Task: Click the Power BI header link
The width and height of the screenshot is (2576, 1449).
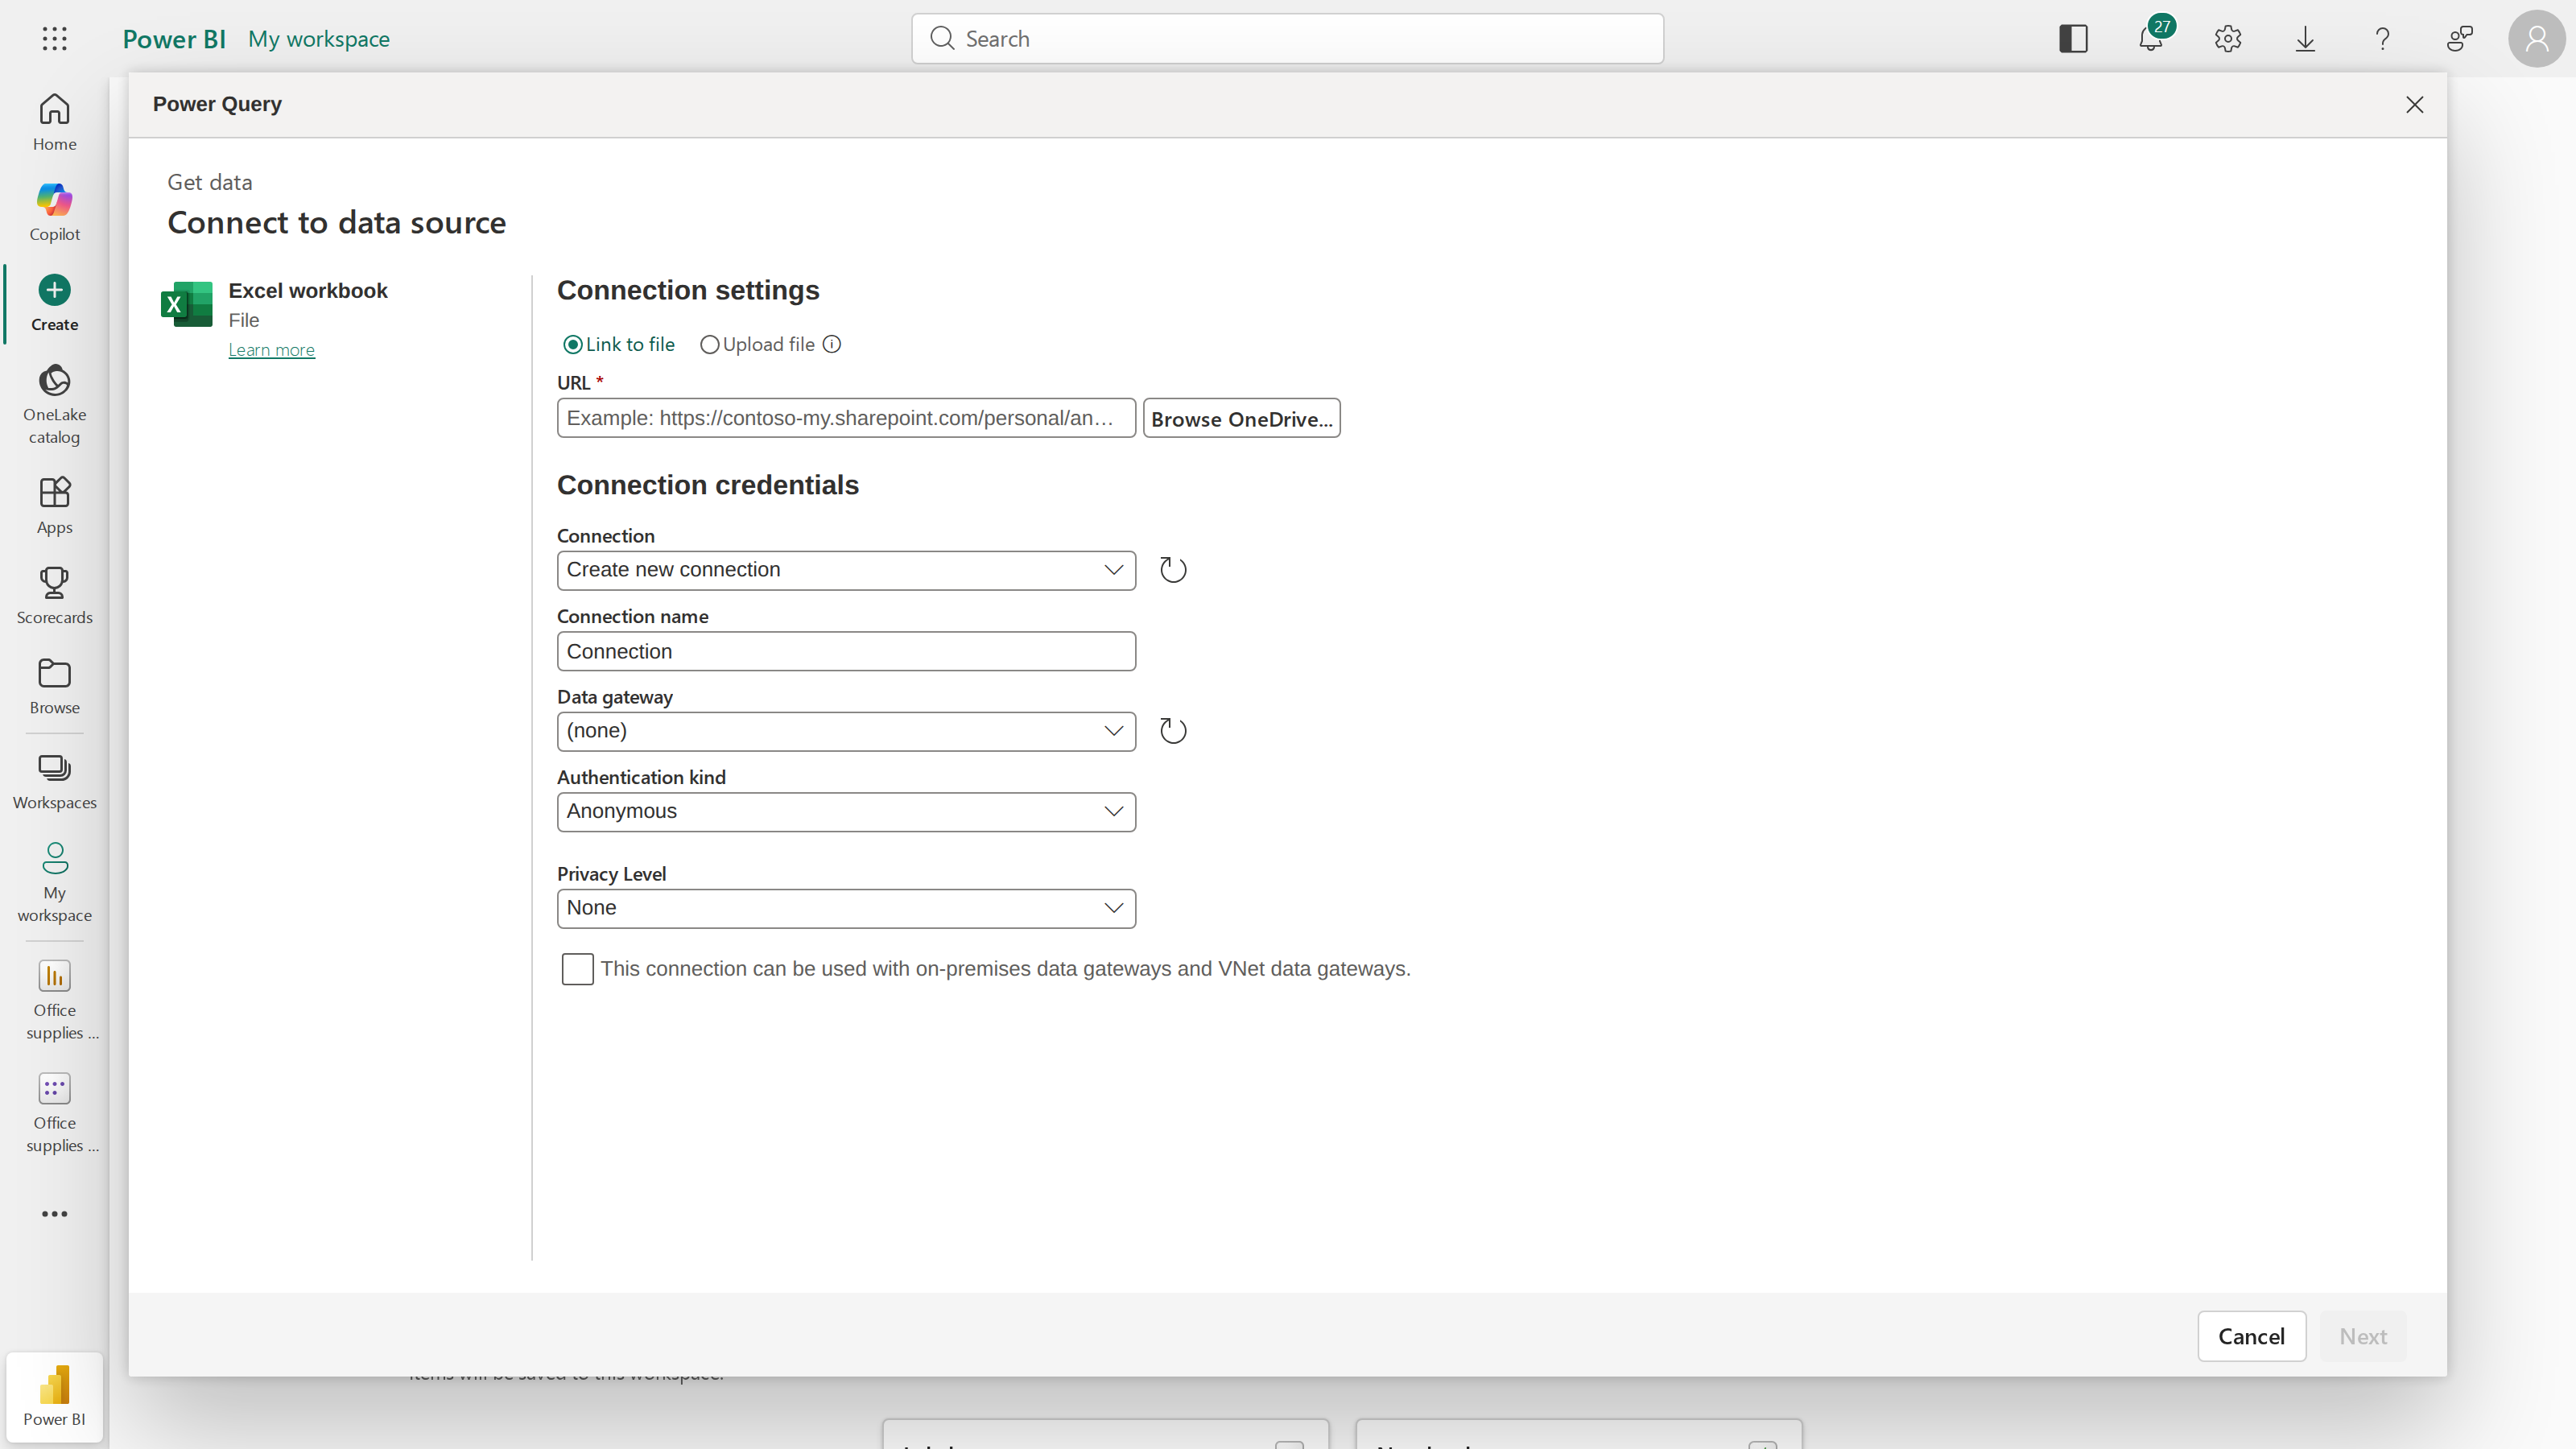Action: (174, 39)
